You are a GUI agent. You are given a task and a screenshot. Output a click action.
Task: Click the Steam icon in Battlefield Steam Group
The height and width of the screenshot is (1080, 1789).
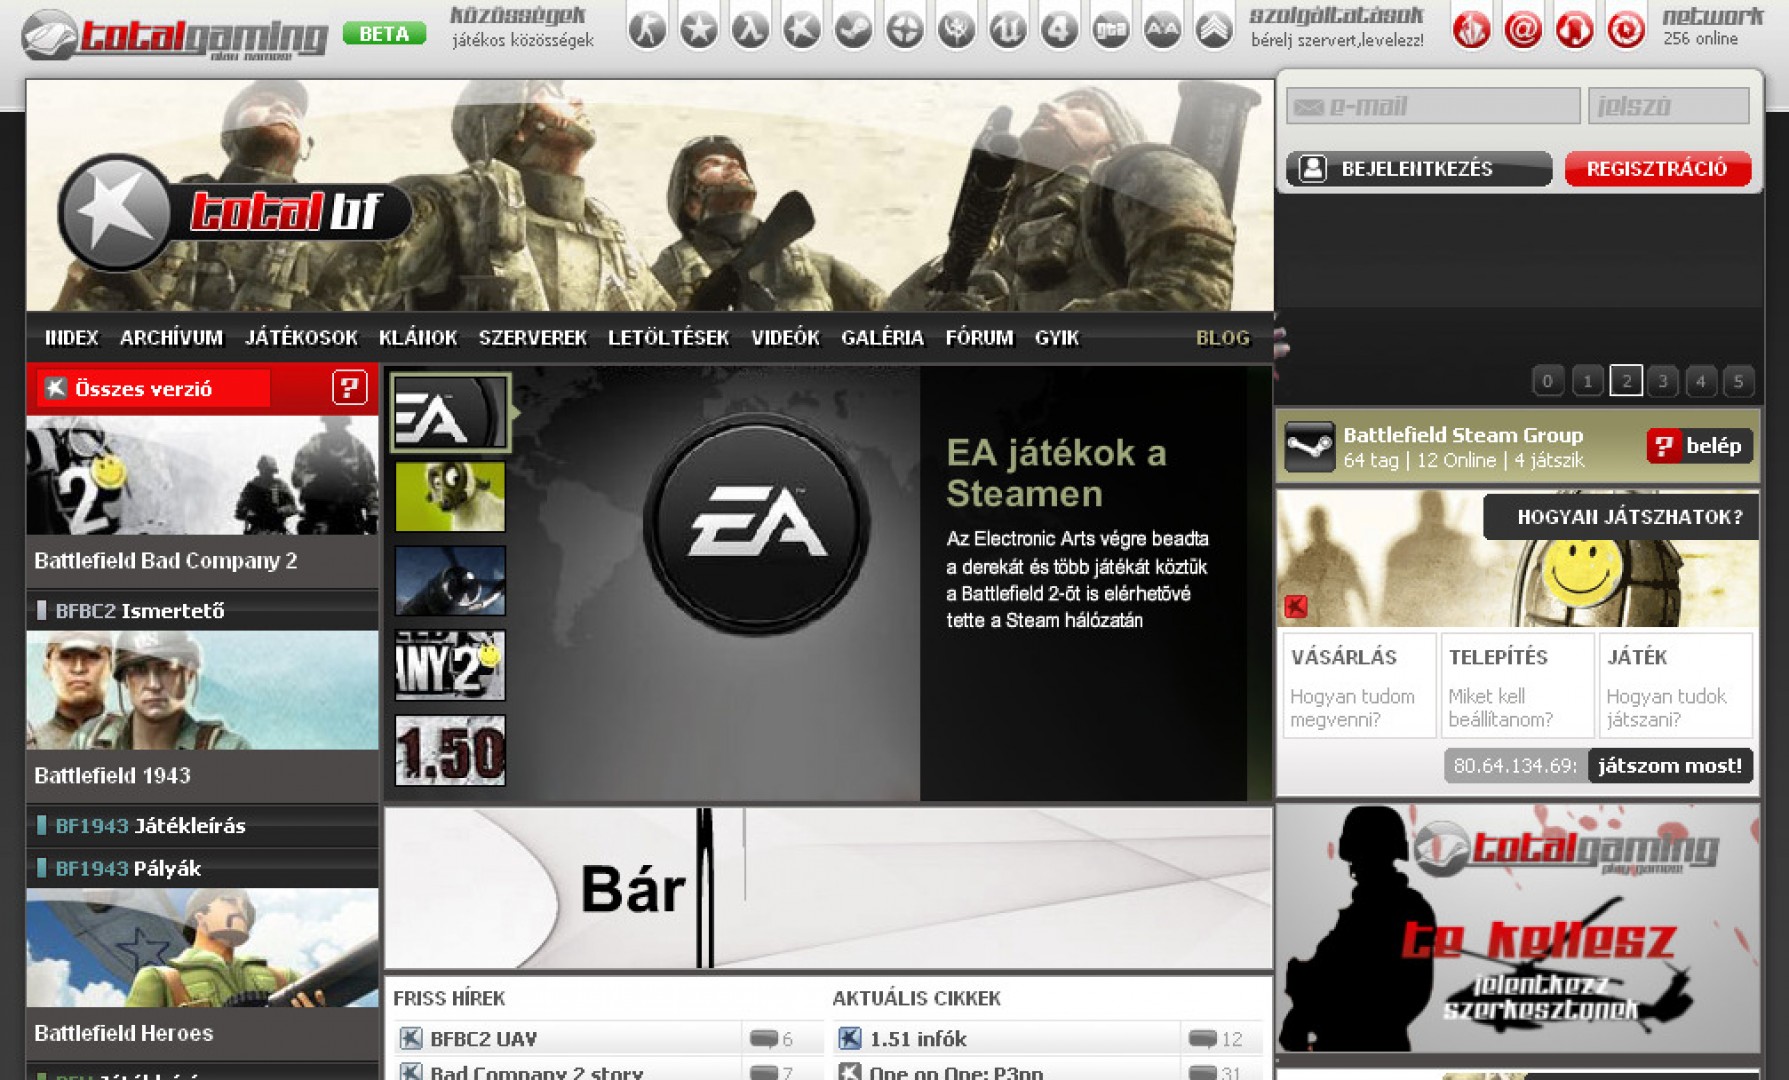click(1309, 446)
